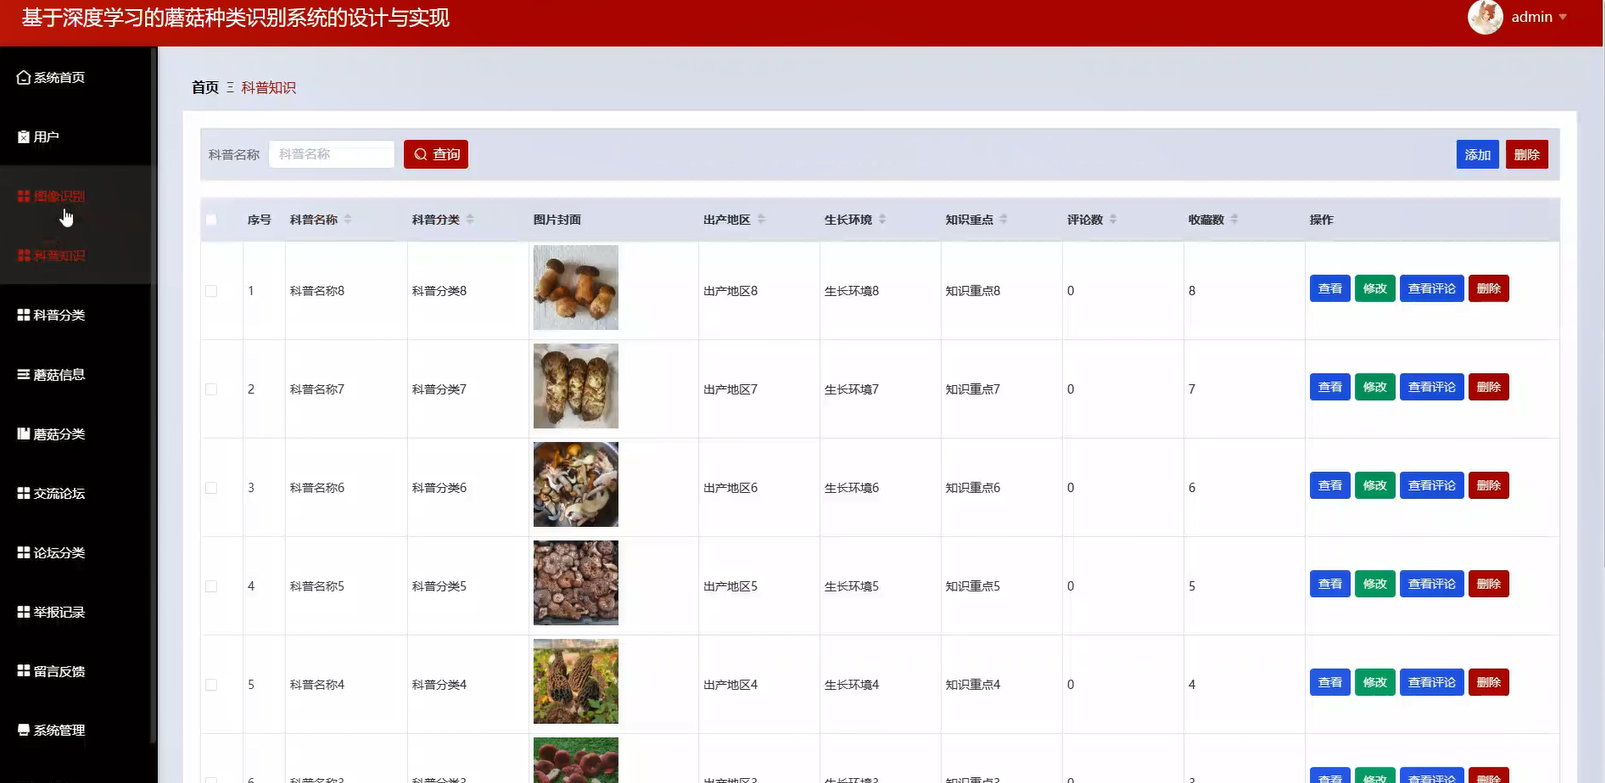
Task: Click 查看 for 科普名称6
Action: pos(1330,486)
